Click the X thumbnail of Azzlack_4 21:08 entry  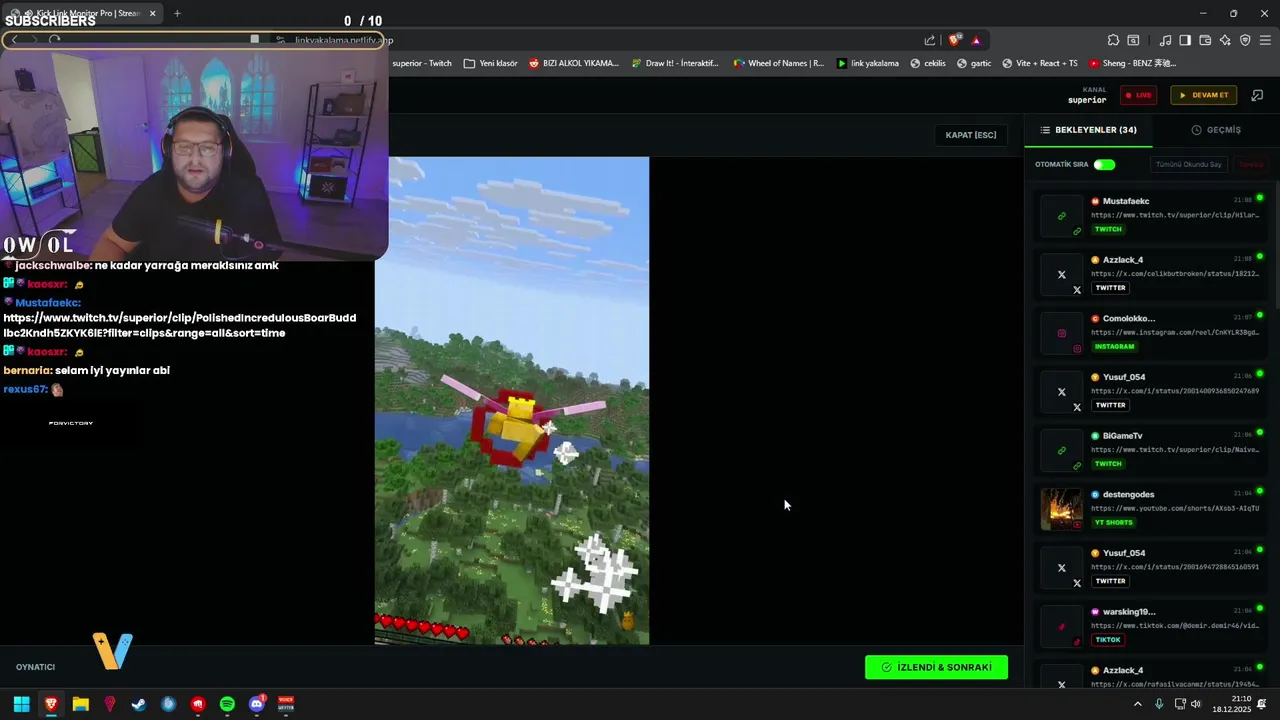tap(1062, 275)
